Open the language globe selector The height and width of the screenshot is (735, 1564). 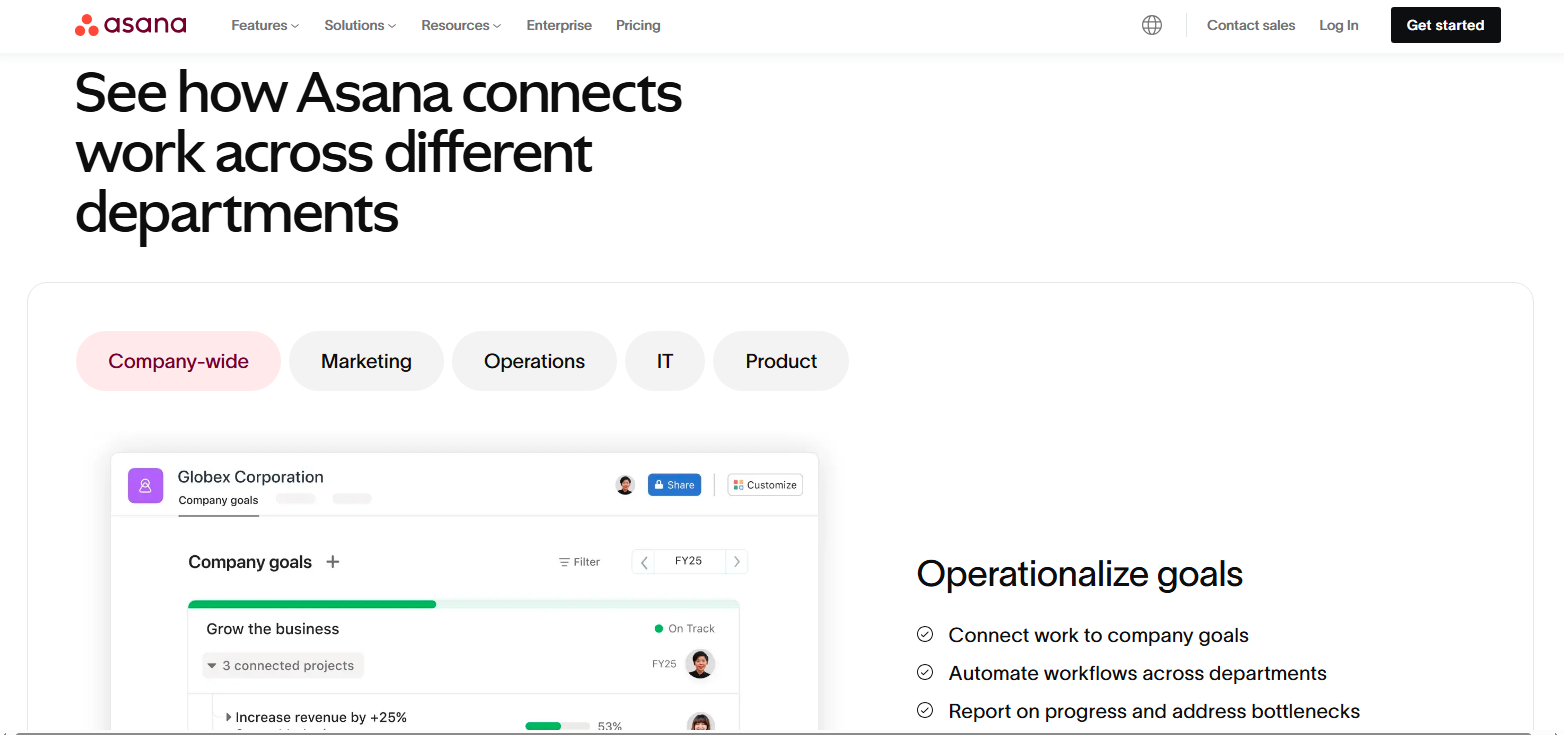[x=1152, y=25]
